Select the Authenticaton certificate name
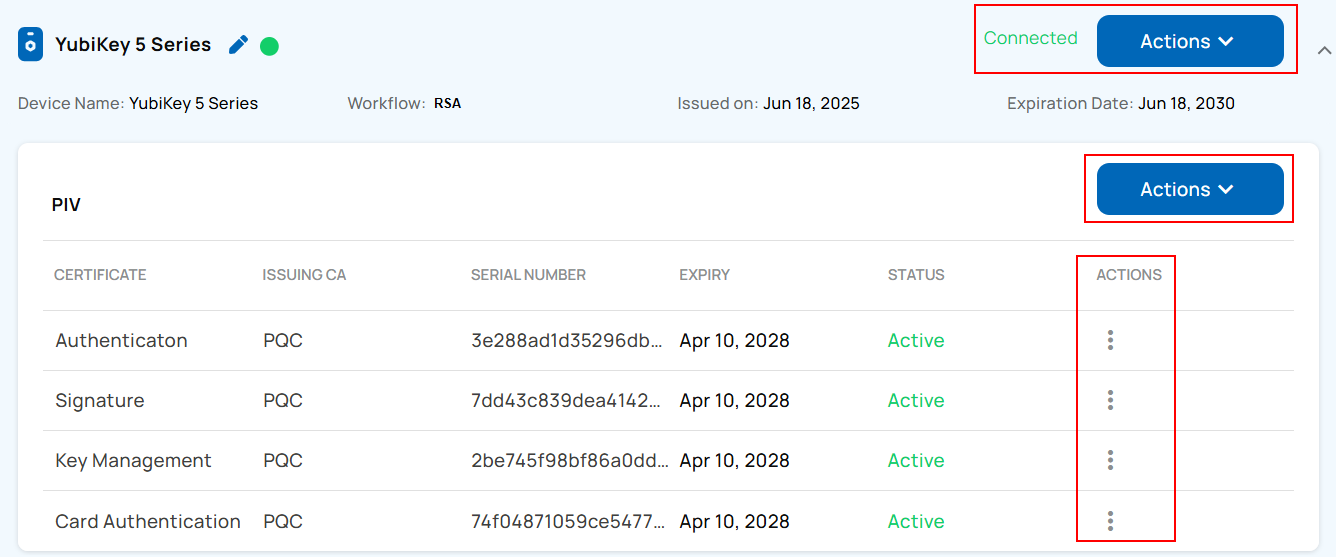1336x557 pixels. 121,340
